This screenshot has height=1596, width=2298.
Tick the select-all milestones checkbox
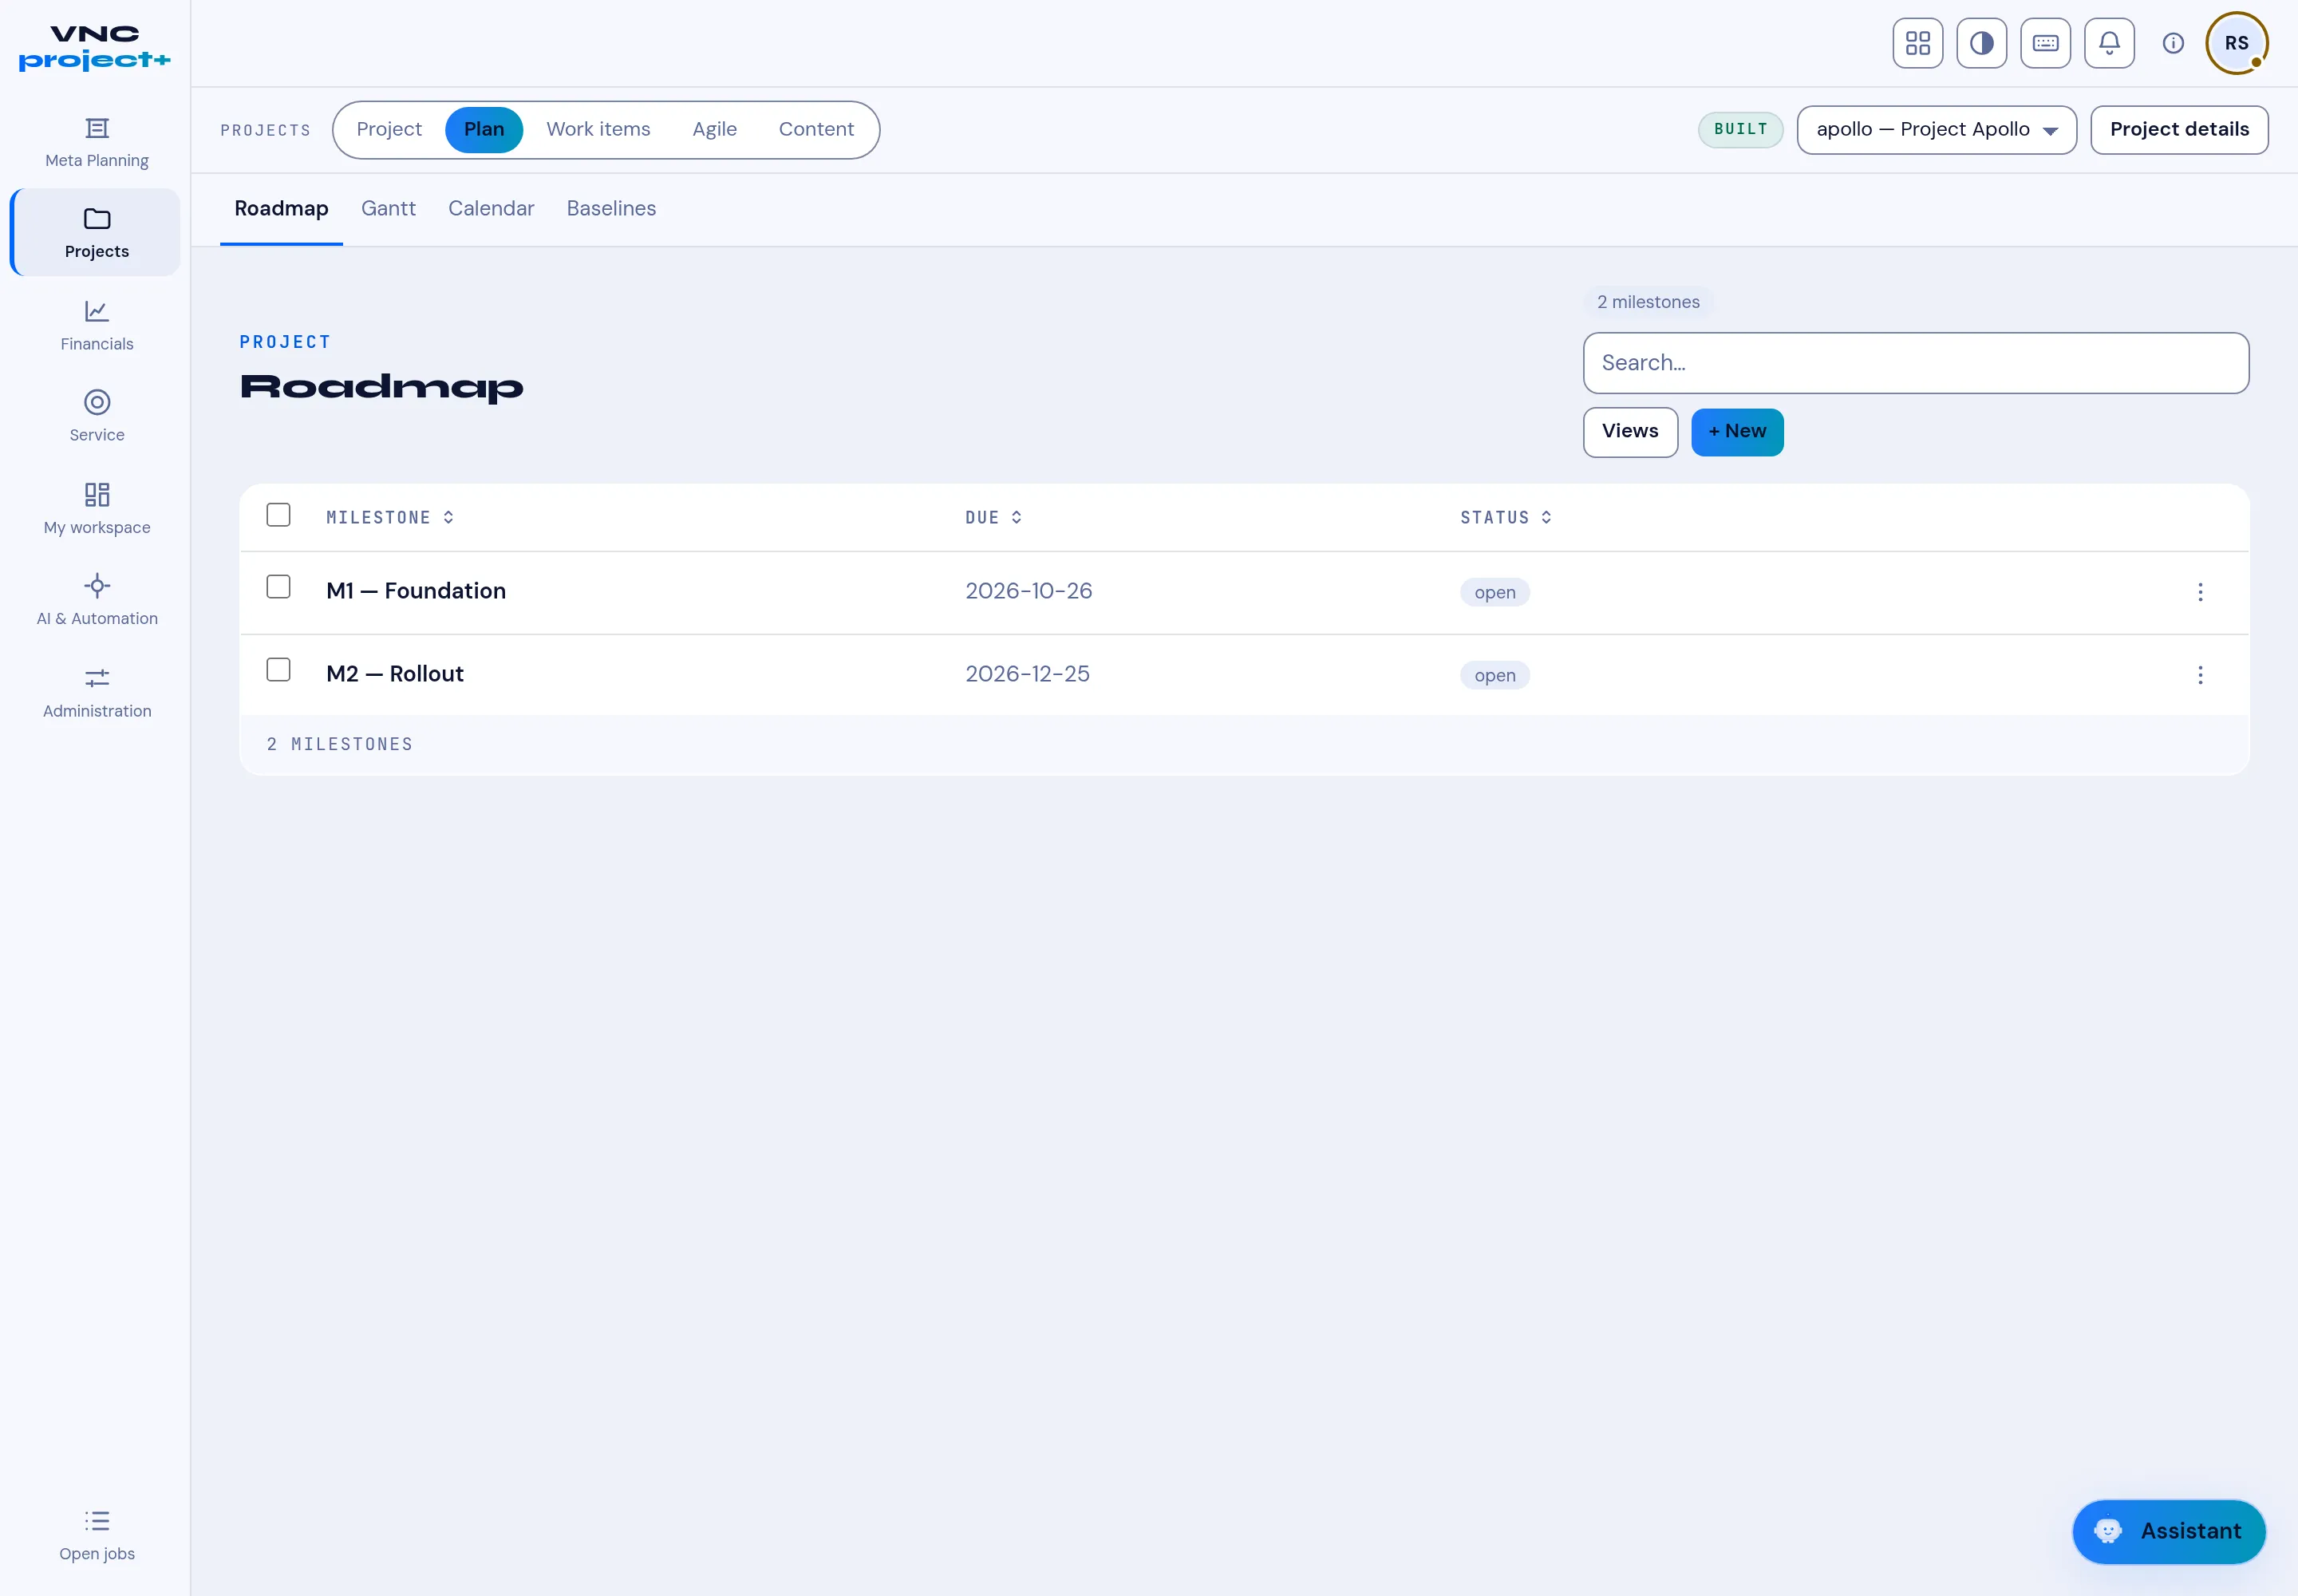point(278,515)
